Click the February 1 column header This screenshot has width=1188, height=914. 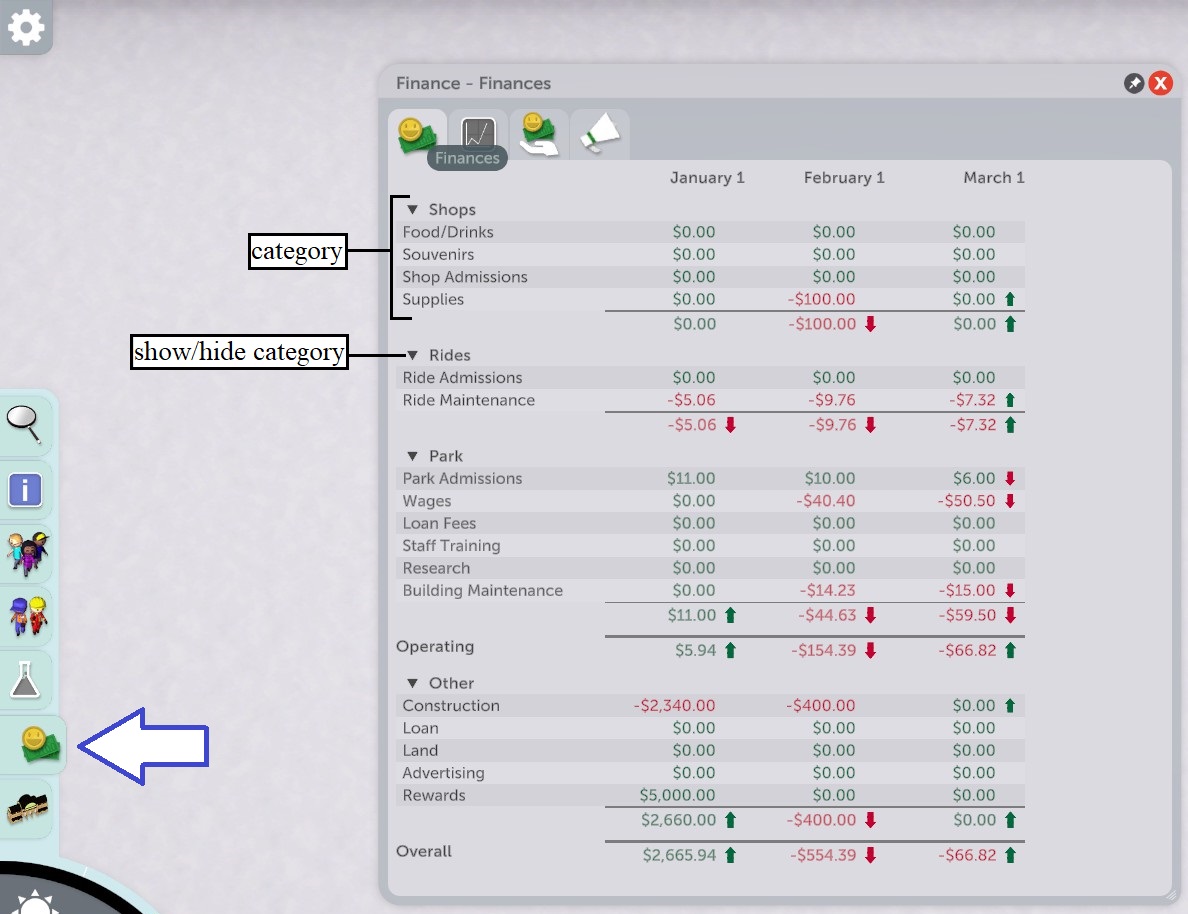(844, 177)
